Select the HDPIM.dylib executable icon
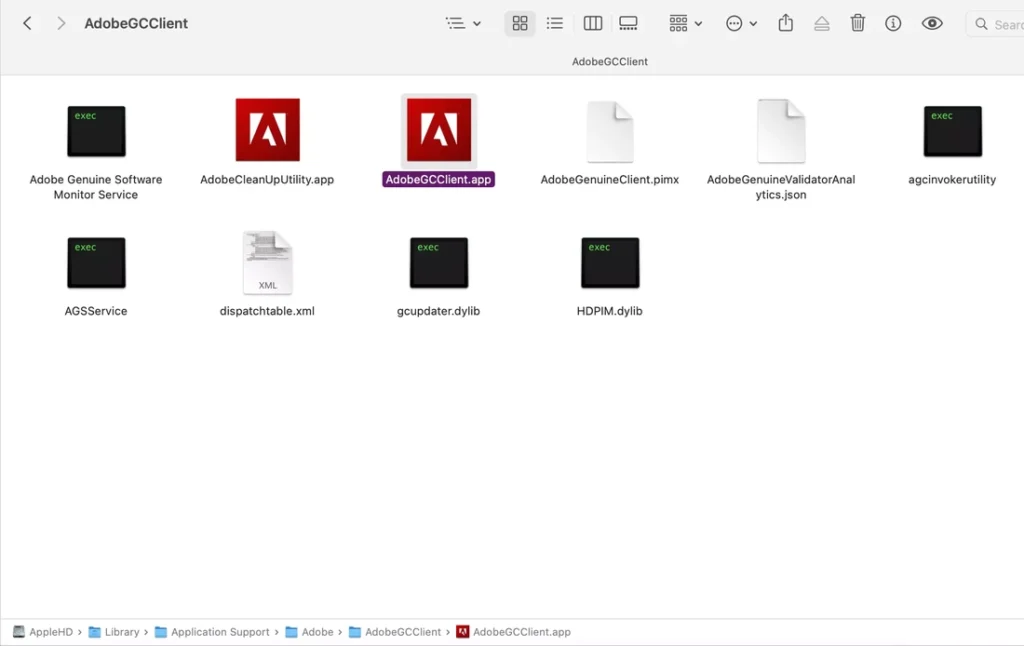This screenshot has width=1024, height=646. coord(610,262)
